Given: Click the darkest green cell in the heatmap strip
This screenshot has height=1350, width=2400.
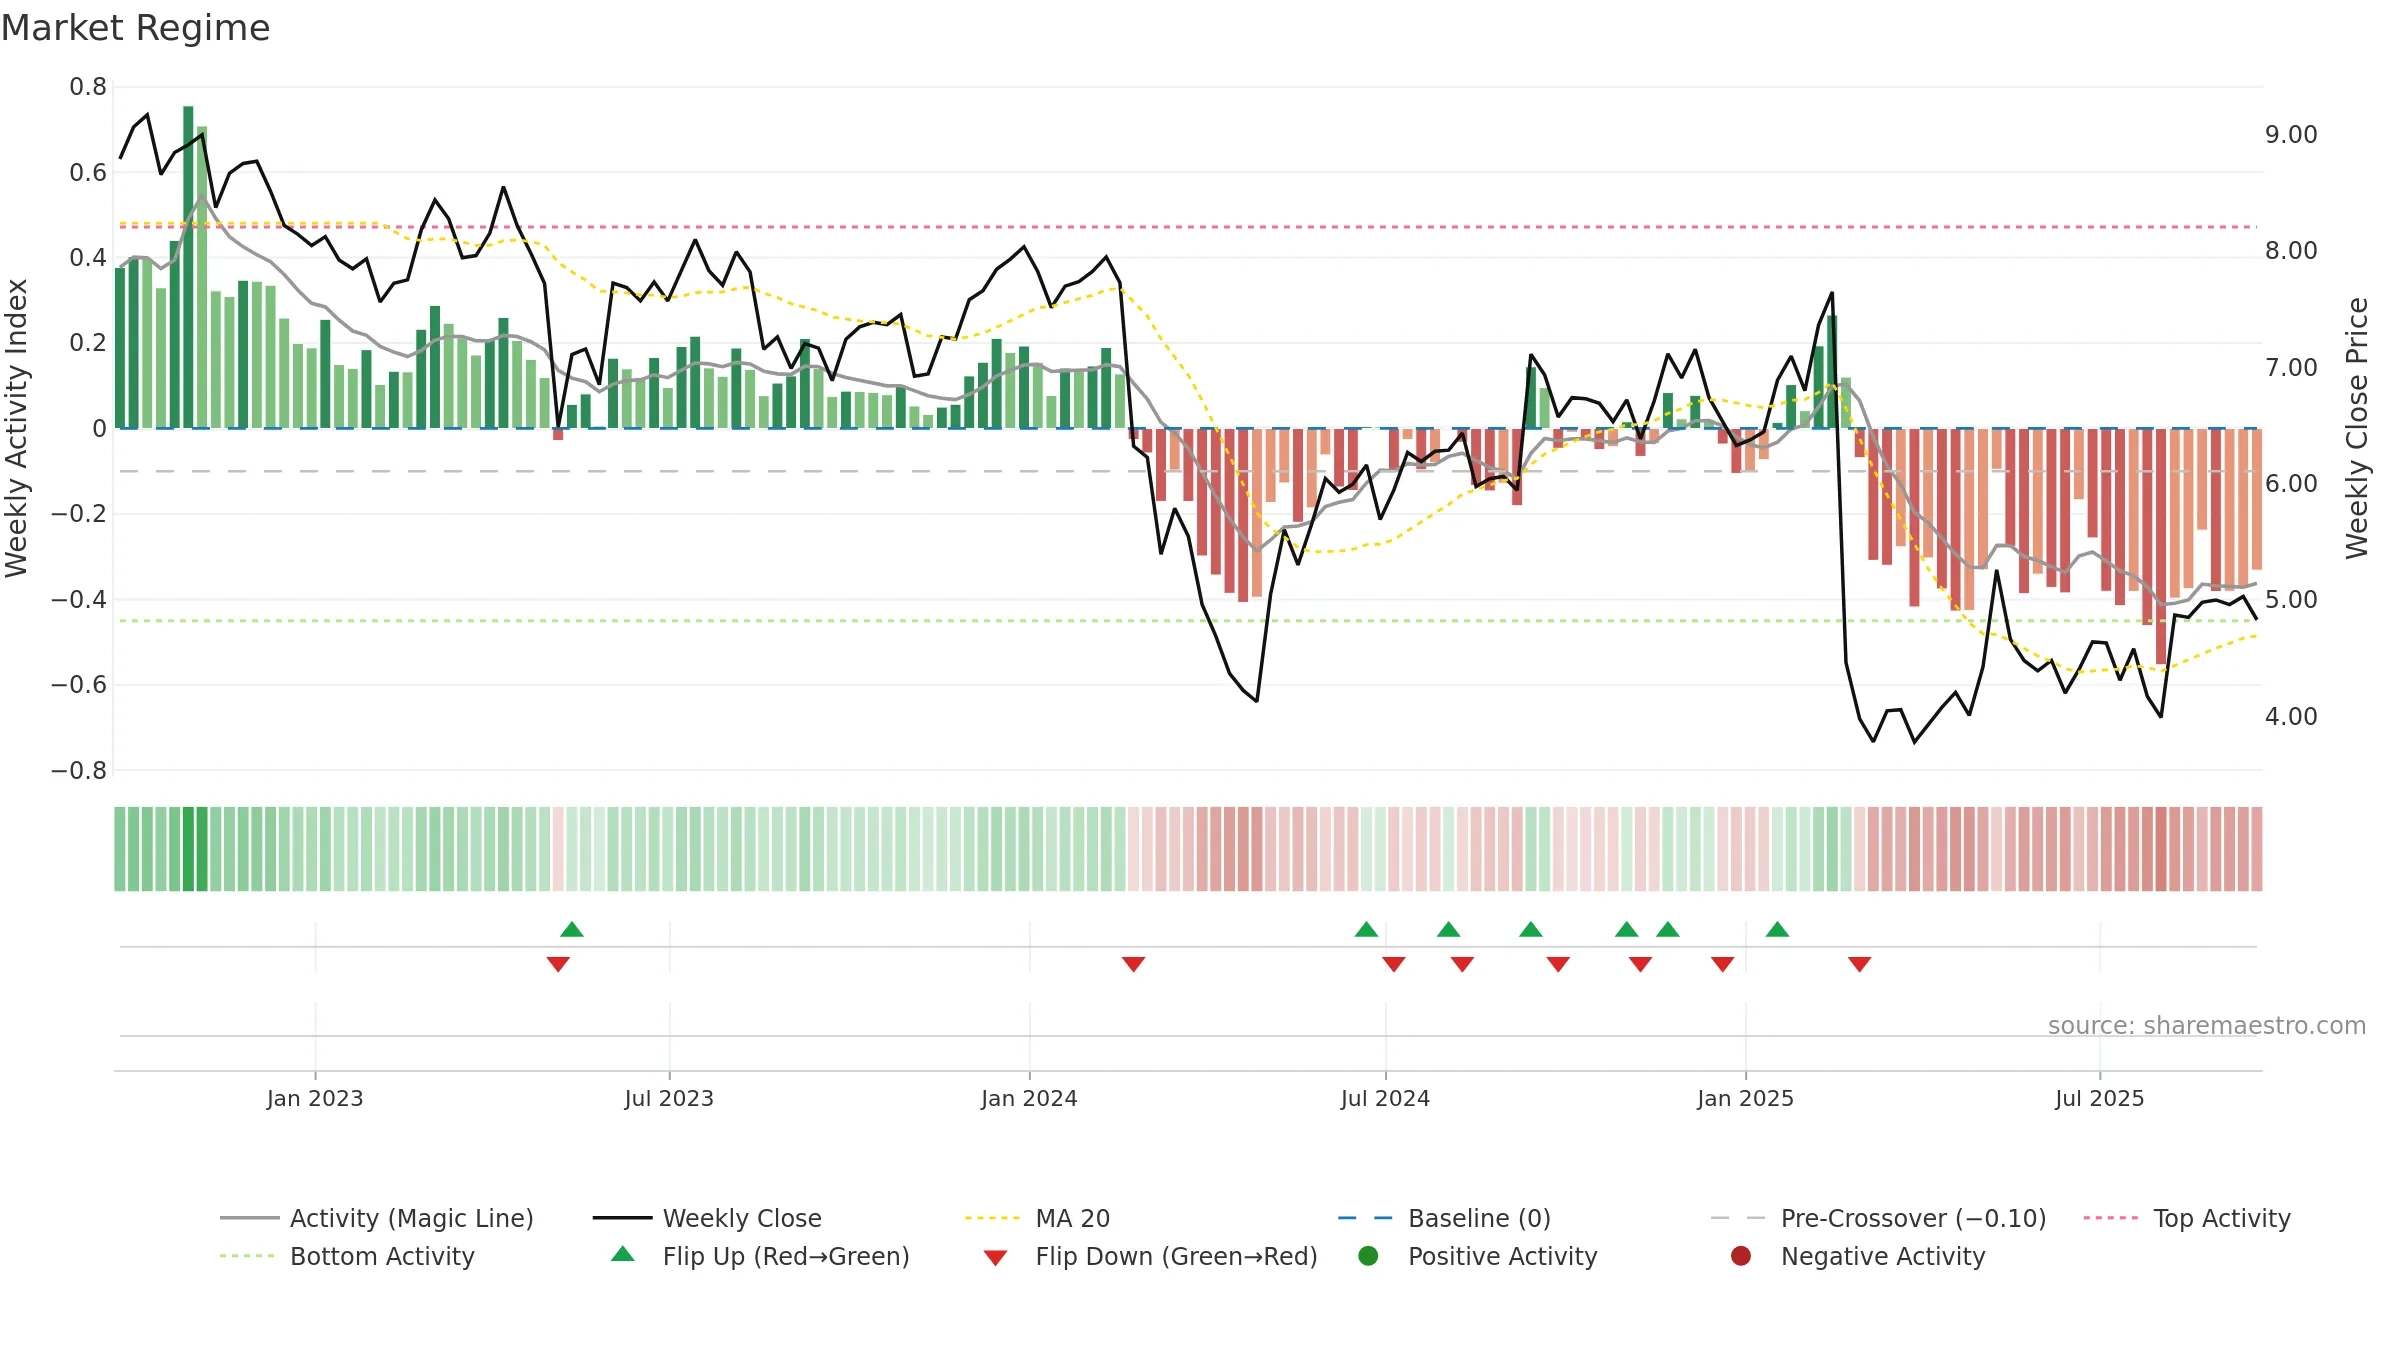Looking at the screenshot, I should [188, 849].
